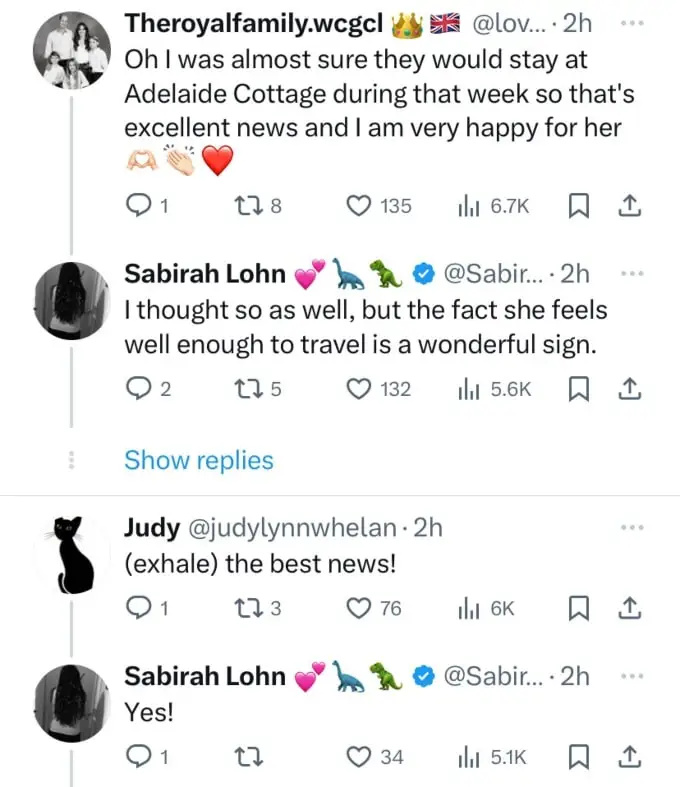Screen dimensions: 680x787
Task: Repost Sabirah Lohn's 'Yes!' reply
Action: click(249, 757)
